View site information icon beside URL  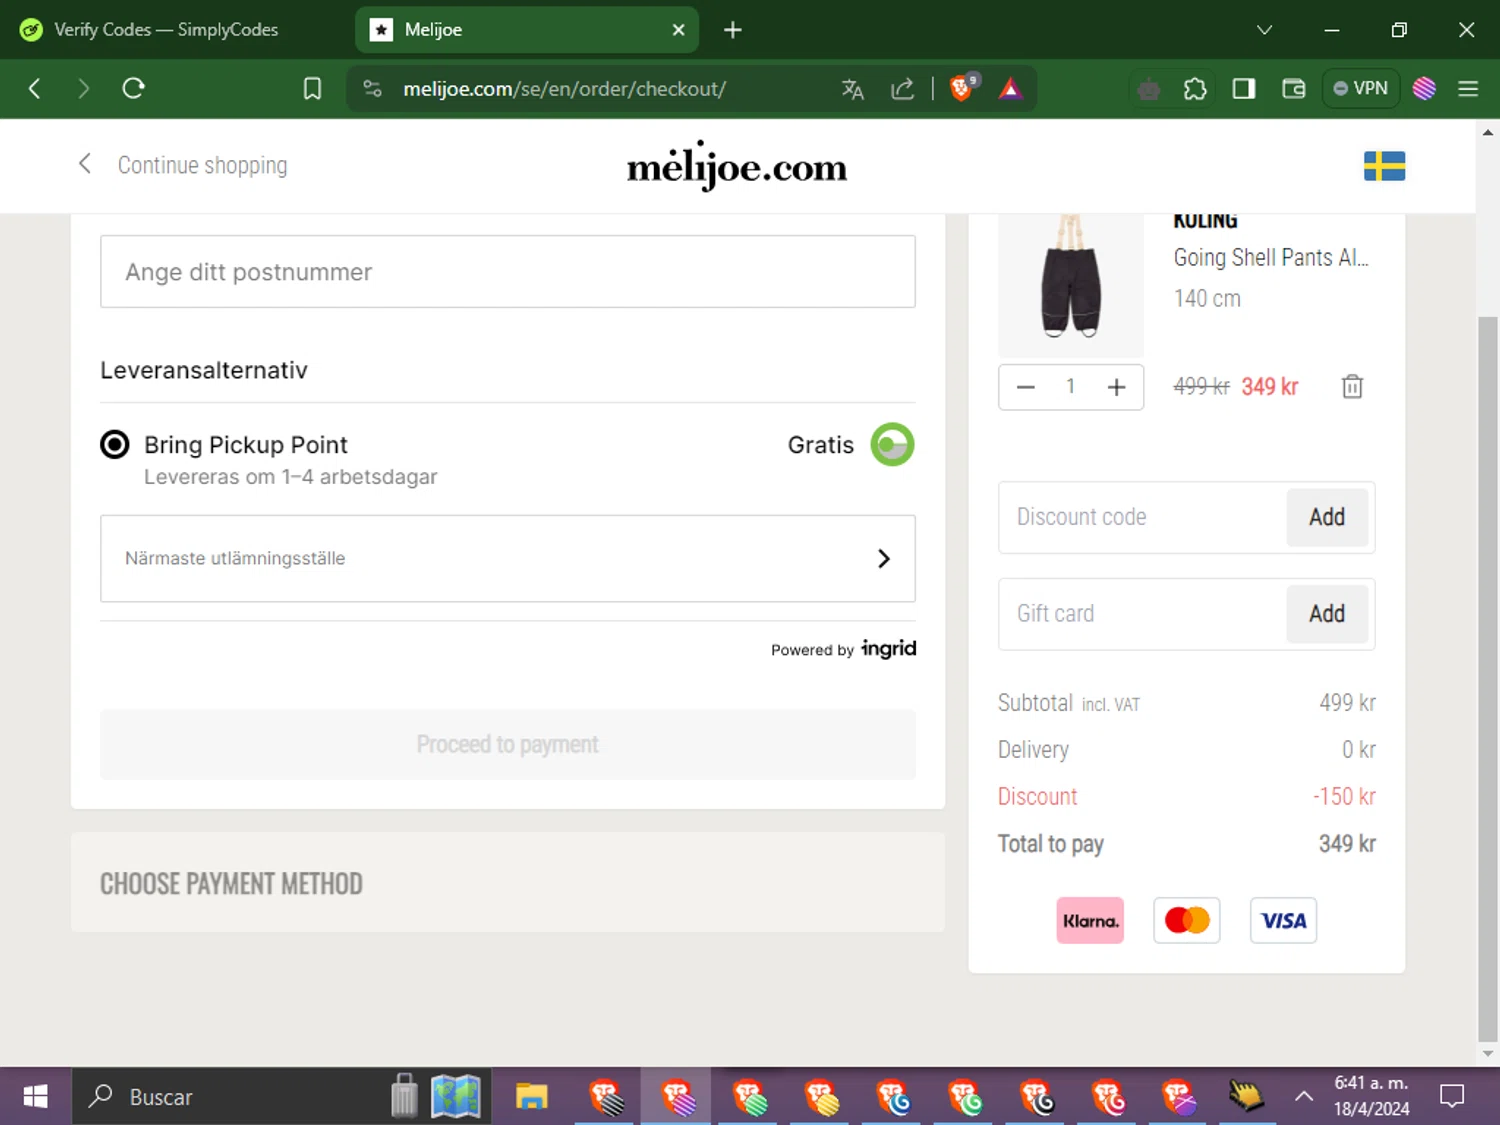(372, 89)
